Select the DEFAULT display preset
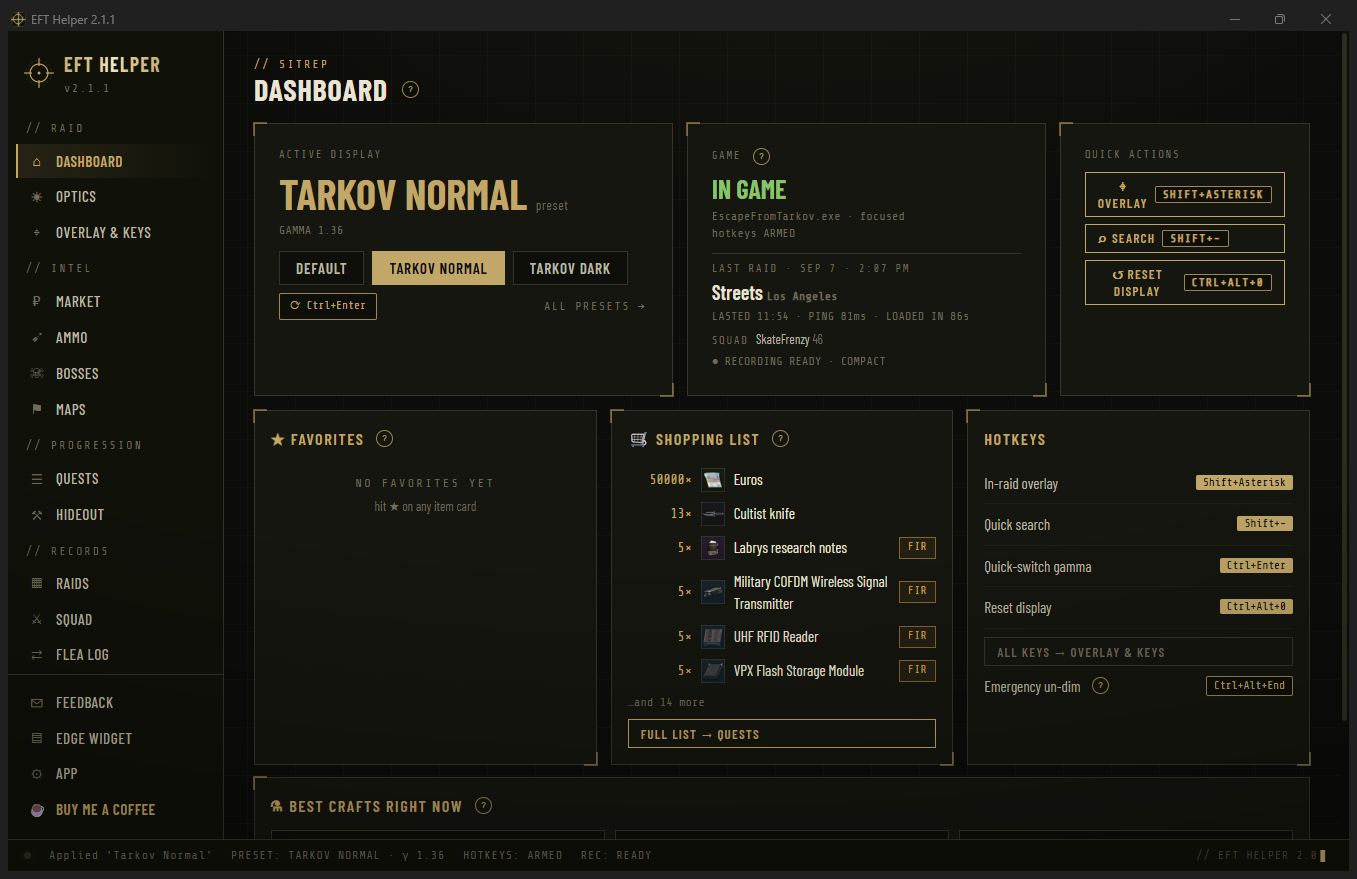 point(321,268)
